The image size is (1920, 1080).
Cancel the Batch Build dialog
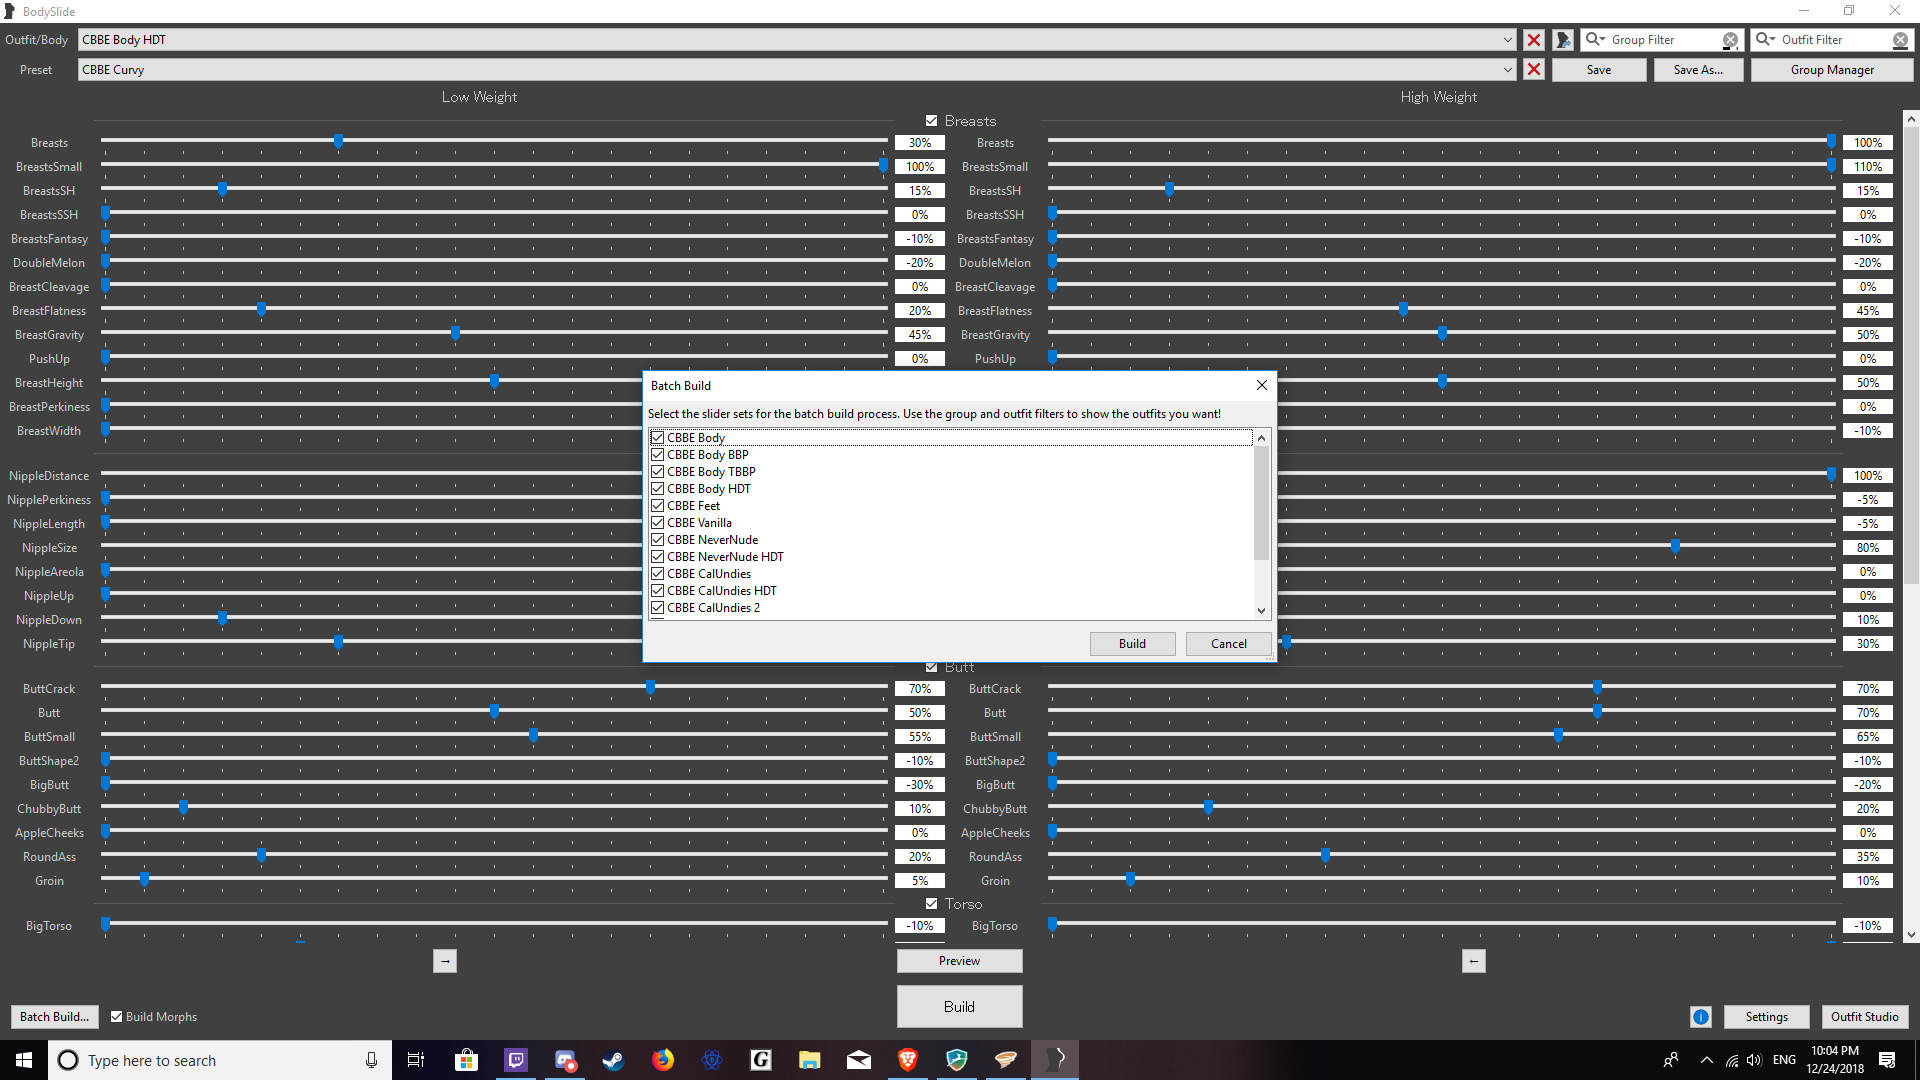point(1229,644)
